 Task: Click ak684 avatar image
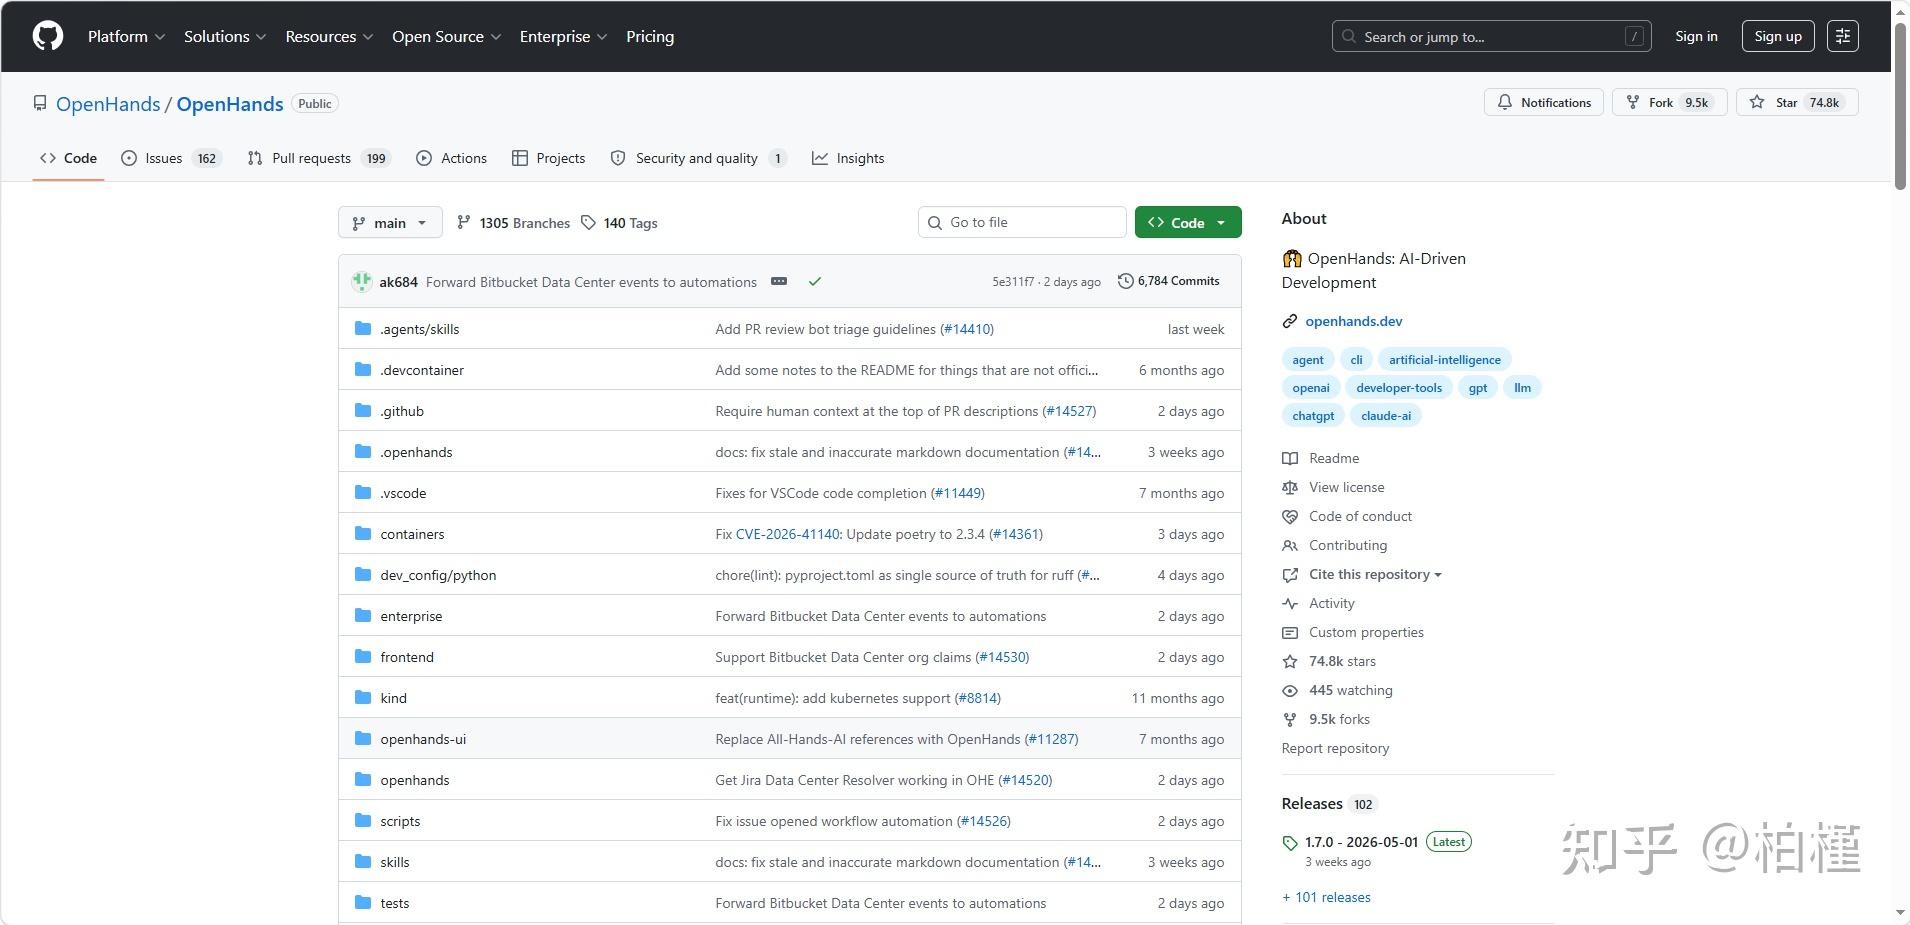(x=362, y=282)
